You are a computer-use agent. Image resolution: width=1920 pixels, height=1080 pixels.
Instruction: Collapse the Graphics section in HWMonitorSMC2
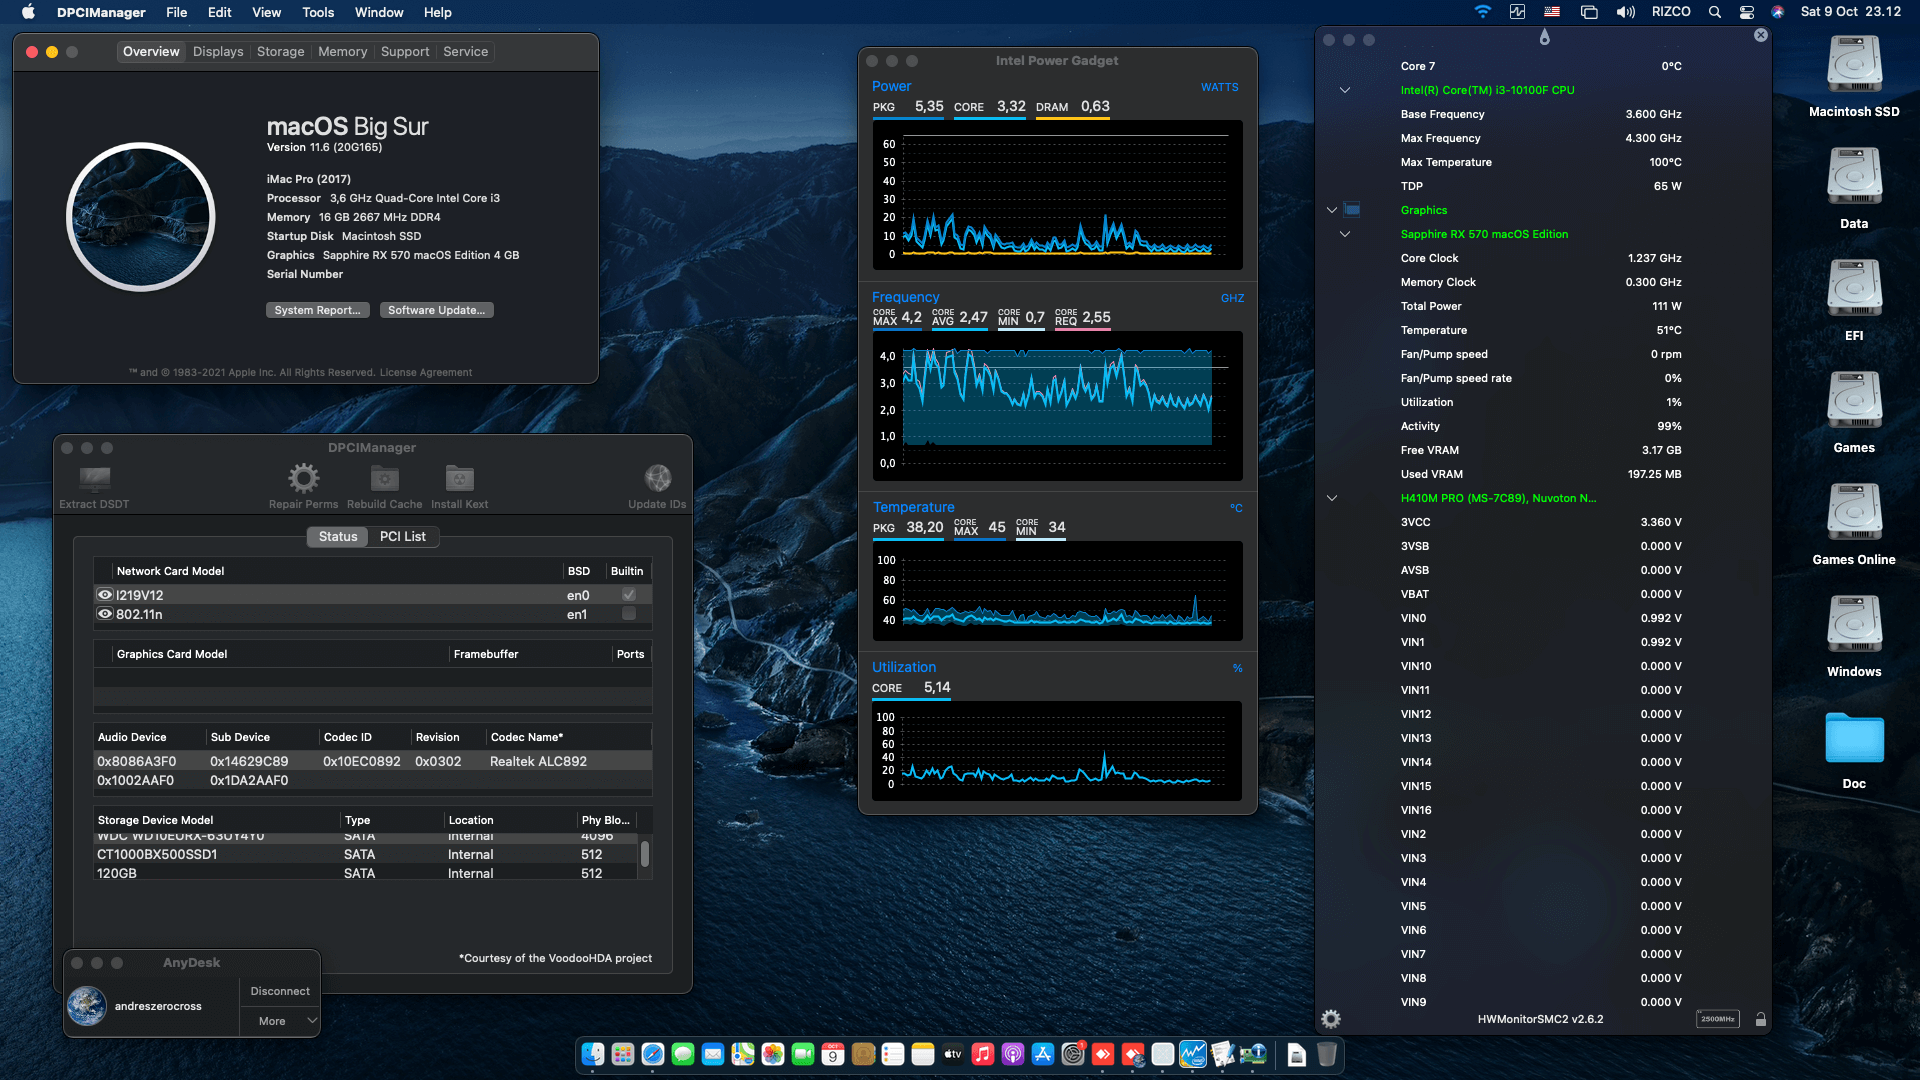(x=1332, y=210)
